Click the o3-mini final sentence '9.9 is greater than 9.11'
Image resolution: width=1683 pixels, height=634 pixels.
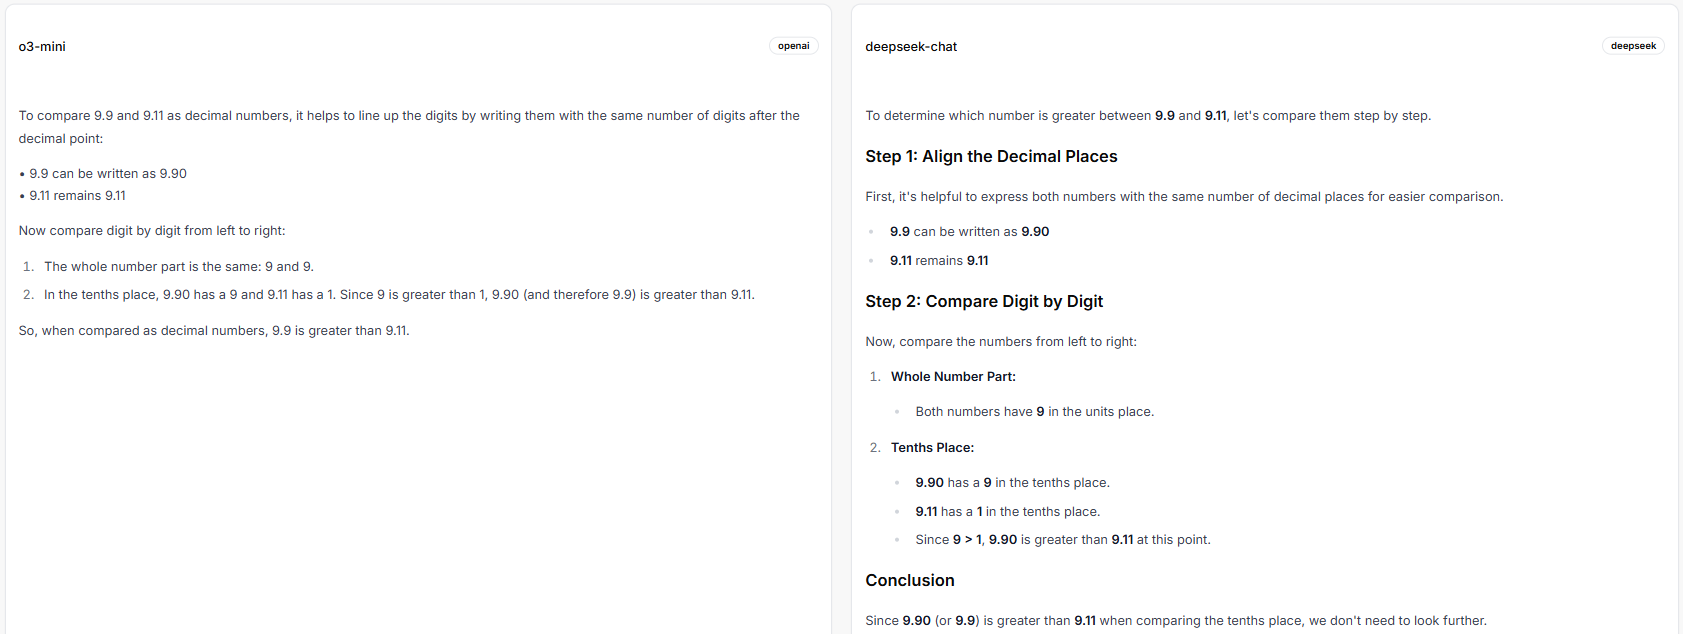tap(214, 331)
